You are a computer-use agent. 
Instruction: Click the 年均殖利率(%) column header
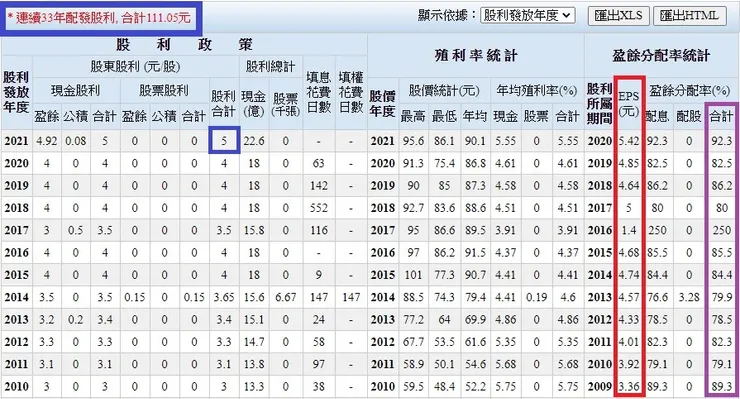click(537, 90)
